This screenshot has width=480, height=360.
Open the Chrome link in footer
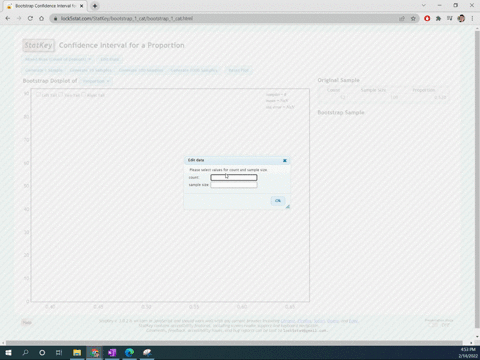click(x=288, y=321)
